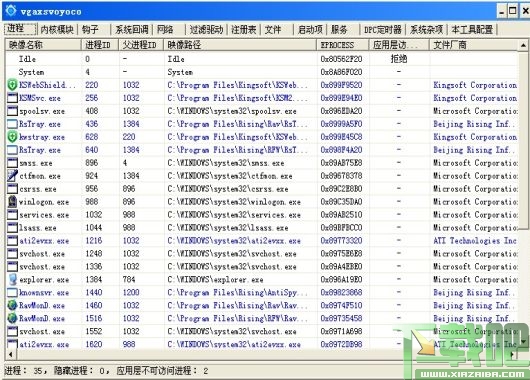
Task: Click the knownsvr.exe process name
Action: (44, 293)
